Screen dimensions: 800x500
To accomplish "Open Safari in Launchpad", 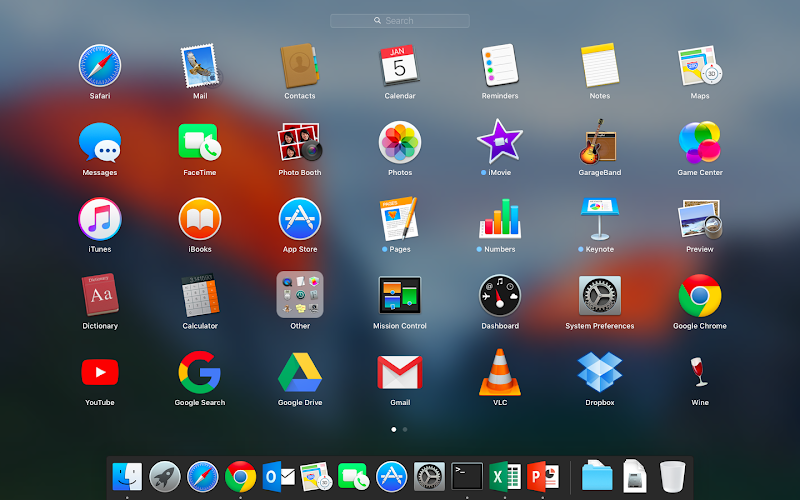I will [99, 65].
